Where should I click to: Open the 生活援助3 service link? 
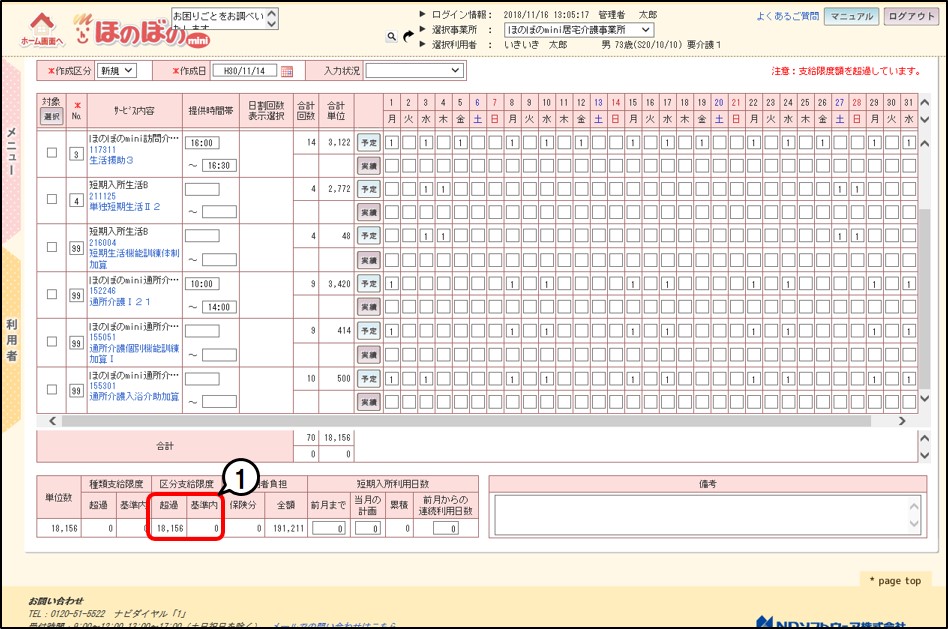(111, 160)
